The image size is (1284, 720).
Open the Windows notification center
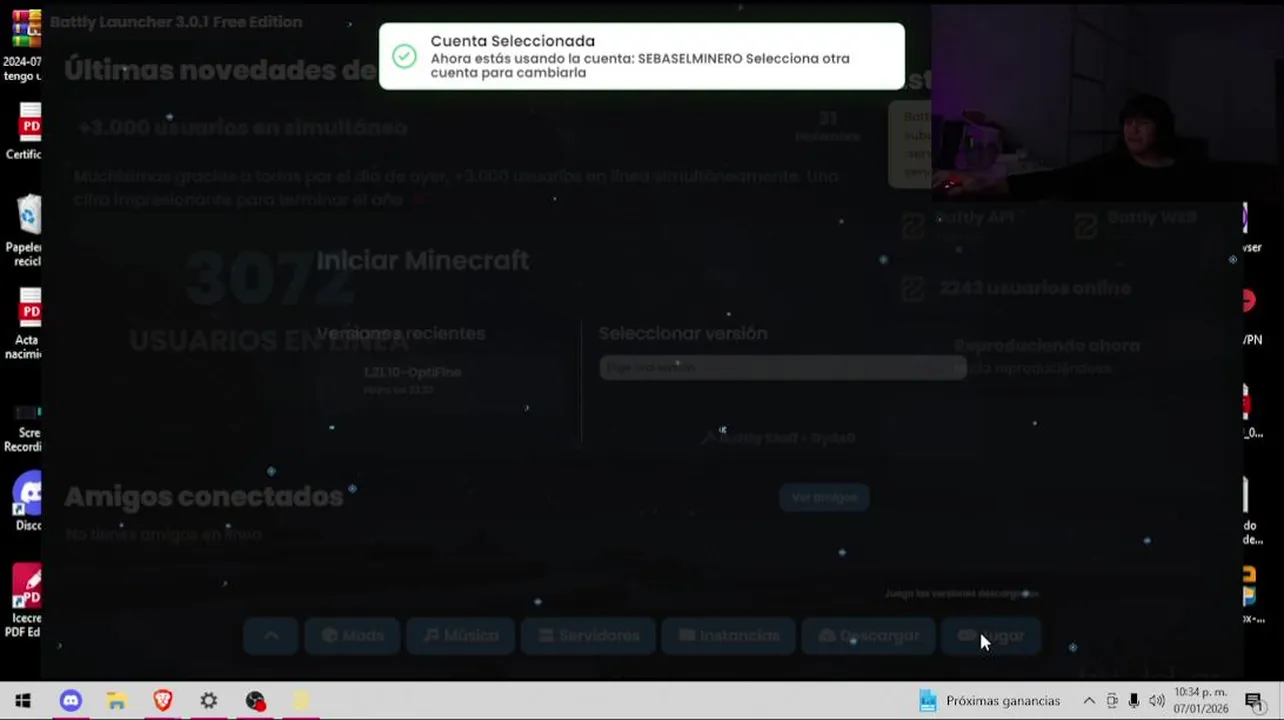point(1253,701)
